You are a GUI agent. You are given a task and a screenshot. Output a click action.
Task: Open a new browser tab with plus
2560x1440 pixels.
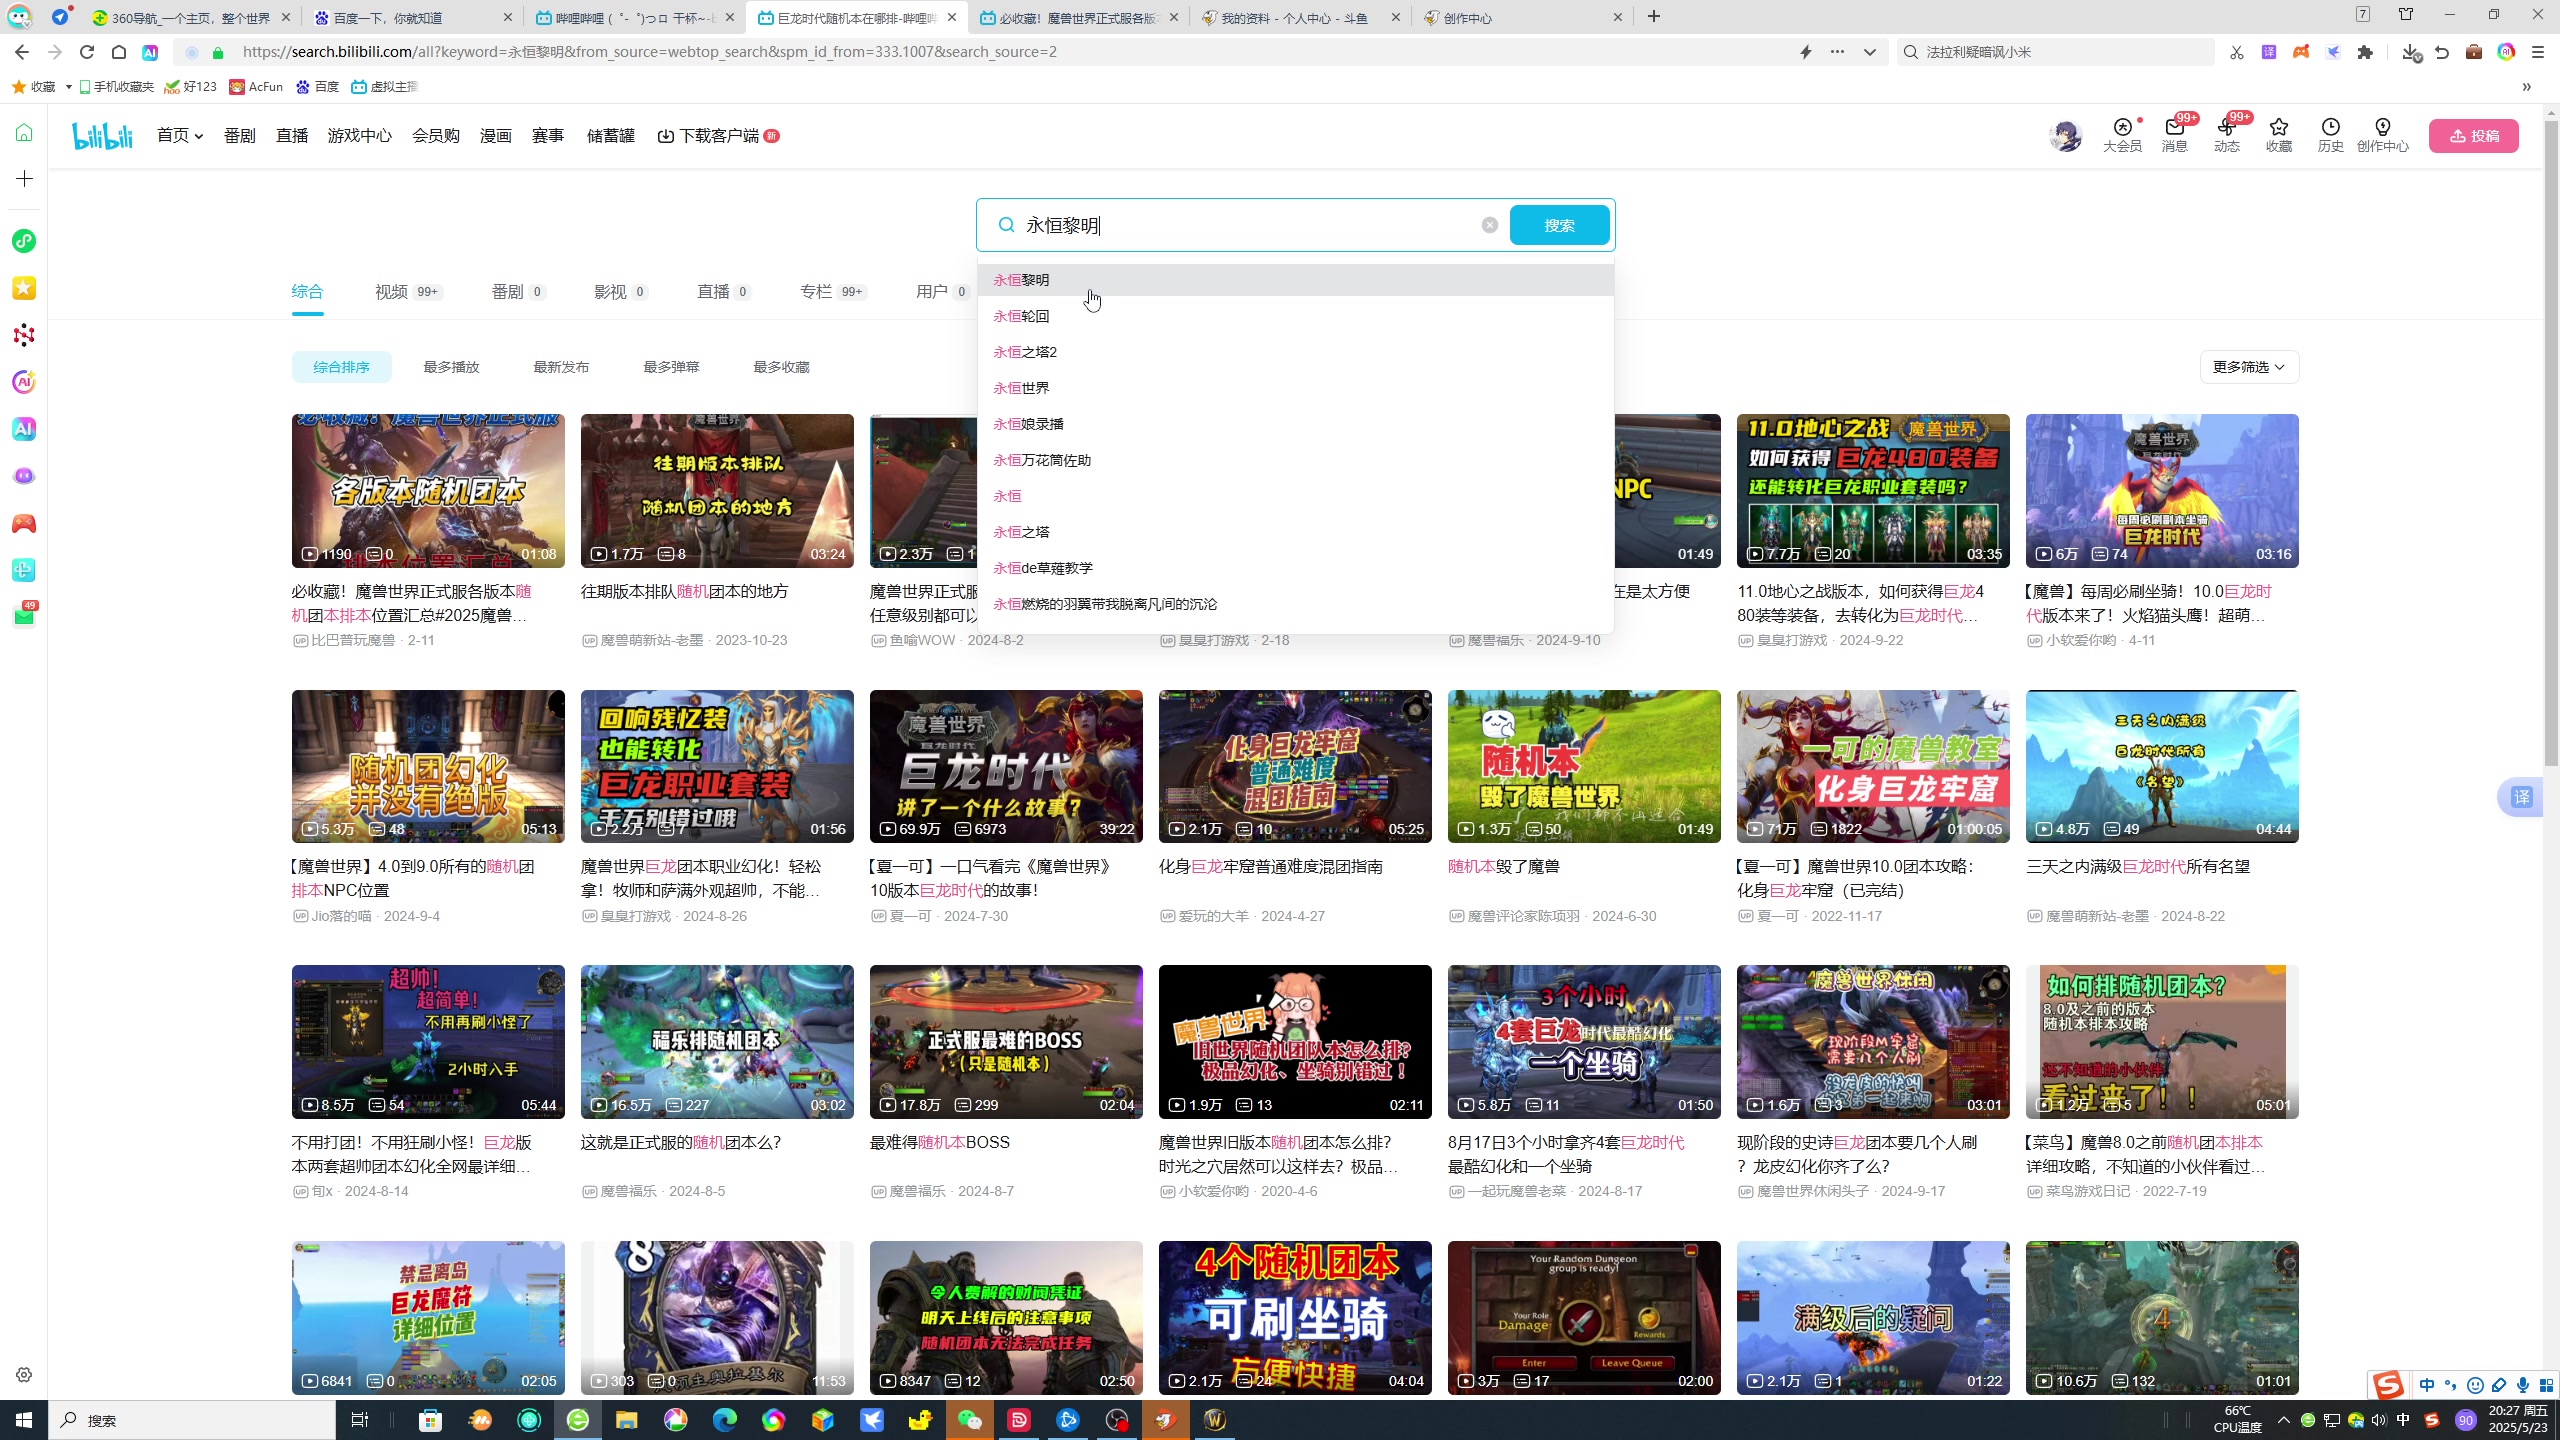1654,16
